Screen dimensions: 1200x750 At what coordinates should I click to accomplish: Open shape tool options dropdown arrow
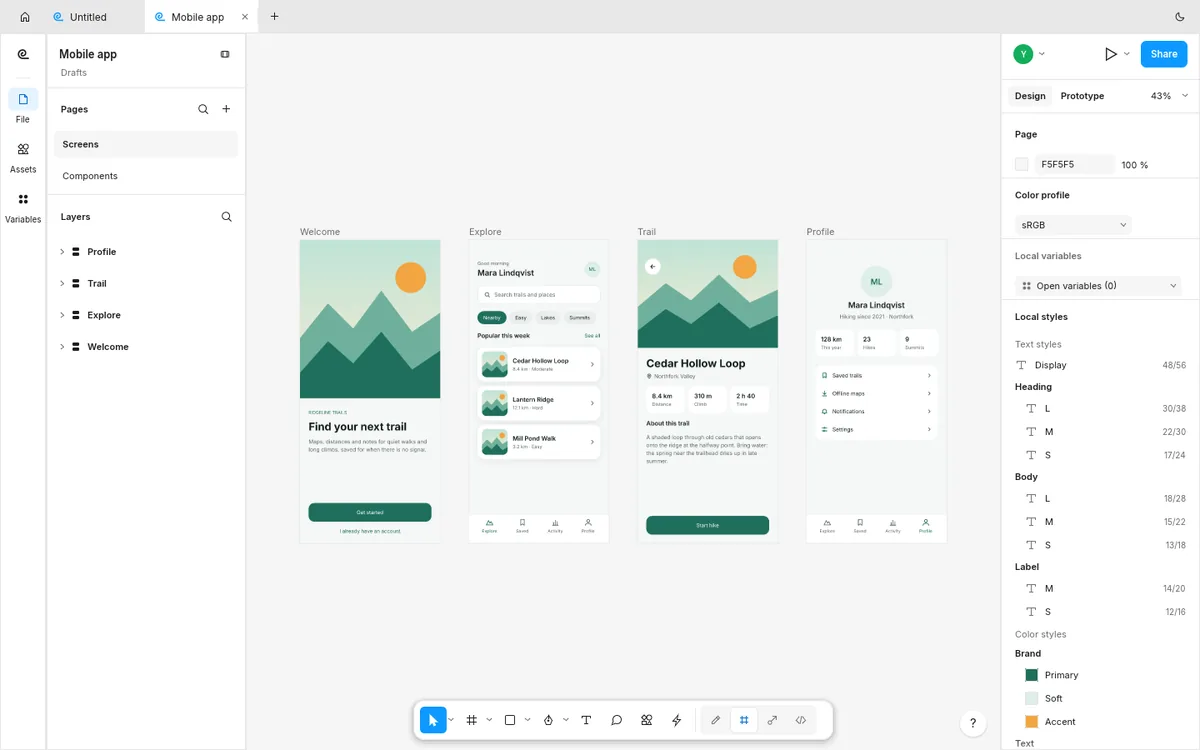click(x=527, y=720)
